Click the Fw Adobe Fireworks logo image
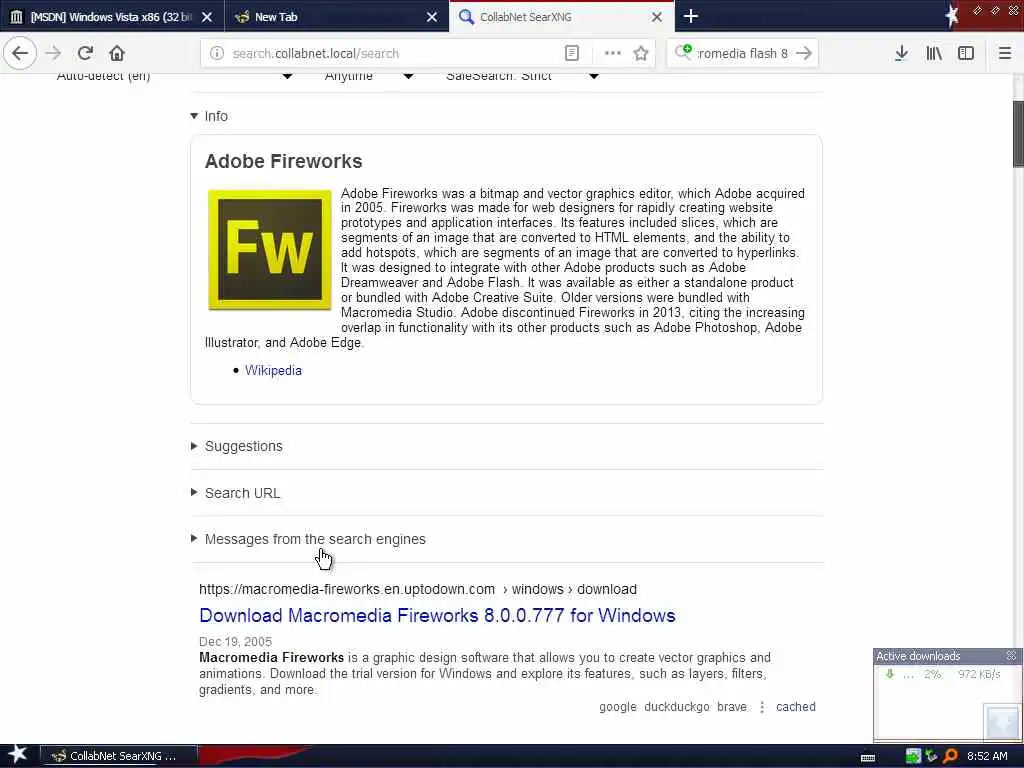This screenshot has width=1024, height=768. point(270,250)
